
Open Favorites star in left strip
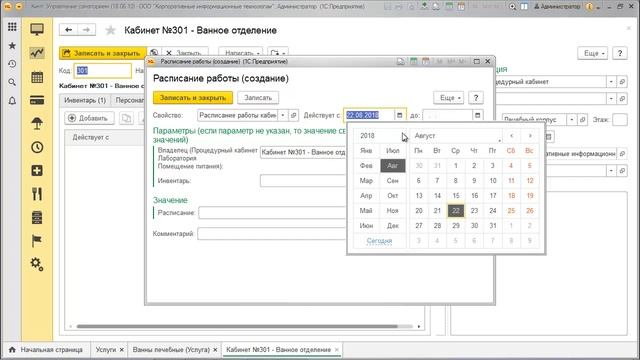12,45
